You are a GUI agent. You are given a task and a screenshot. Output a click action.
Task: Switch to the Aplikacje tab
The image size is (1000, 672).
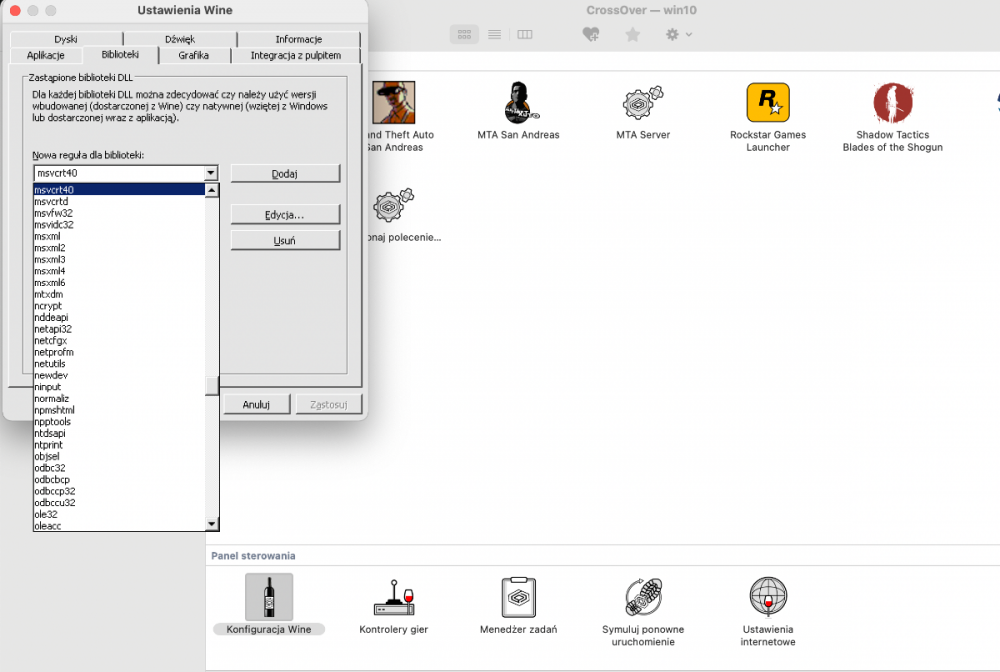[x=45, y=55]
